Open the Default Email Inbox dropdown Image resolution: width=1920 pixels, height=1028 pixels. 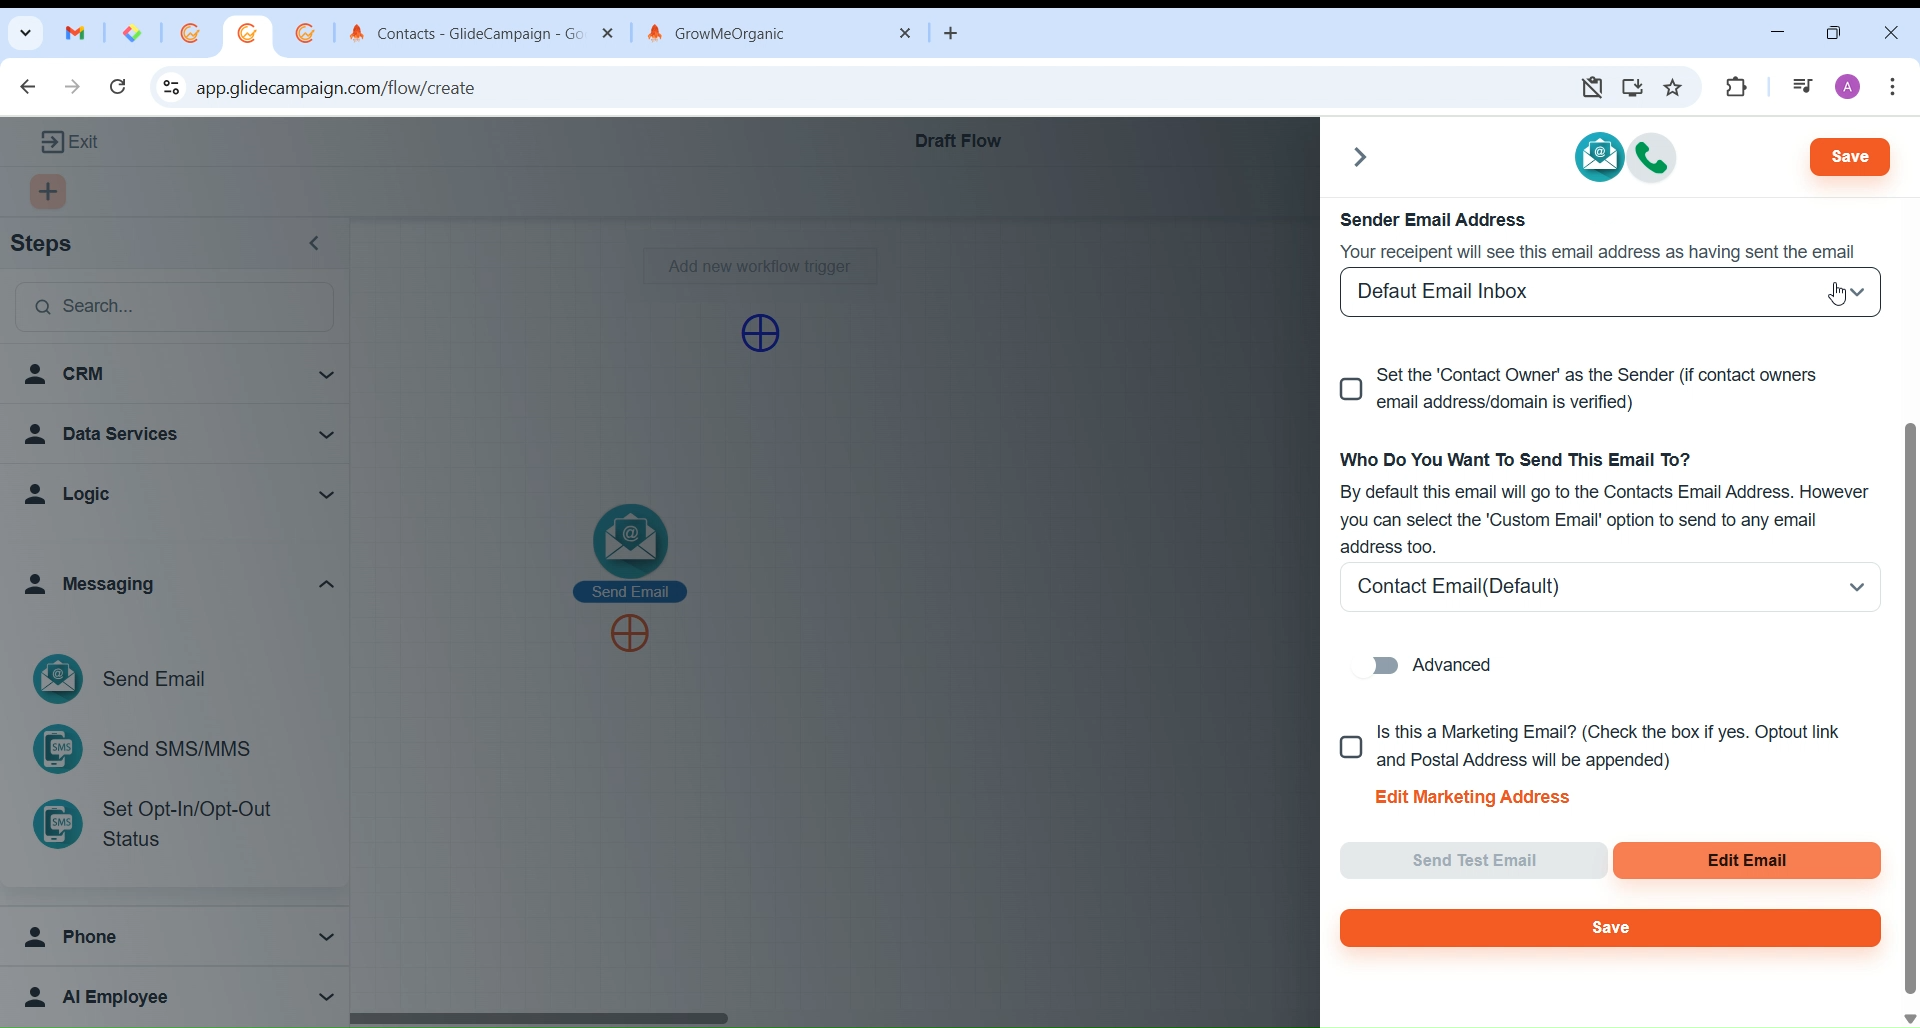click(1610, 293)
